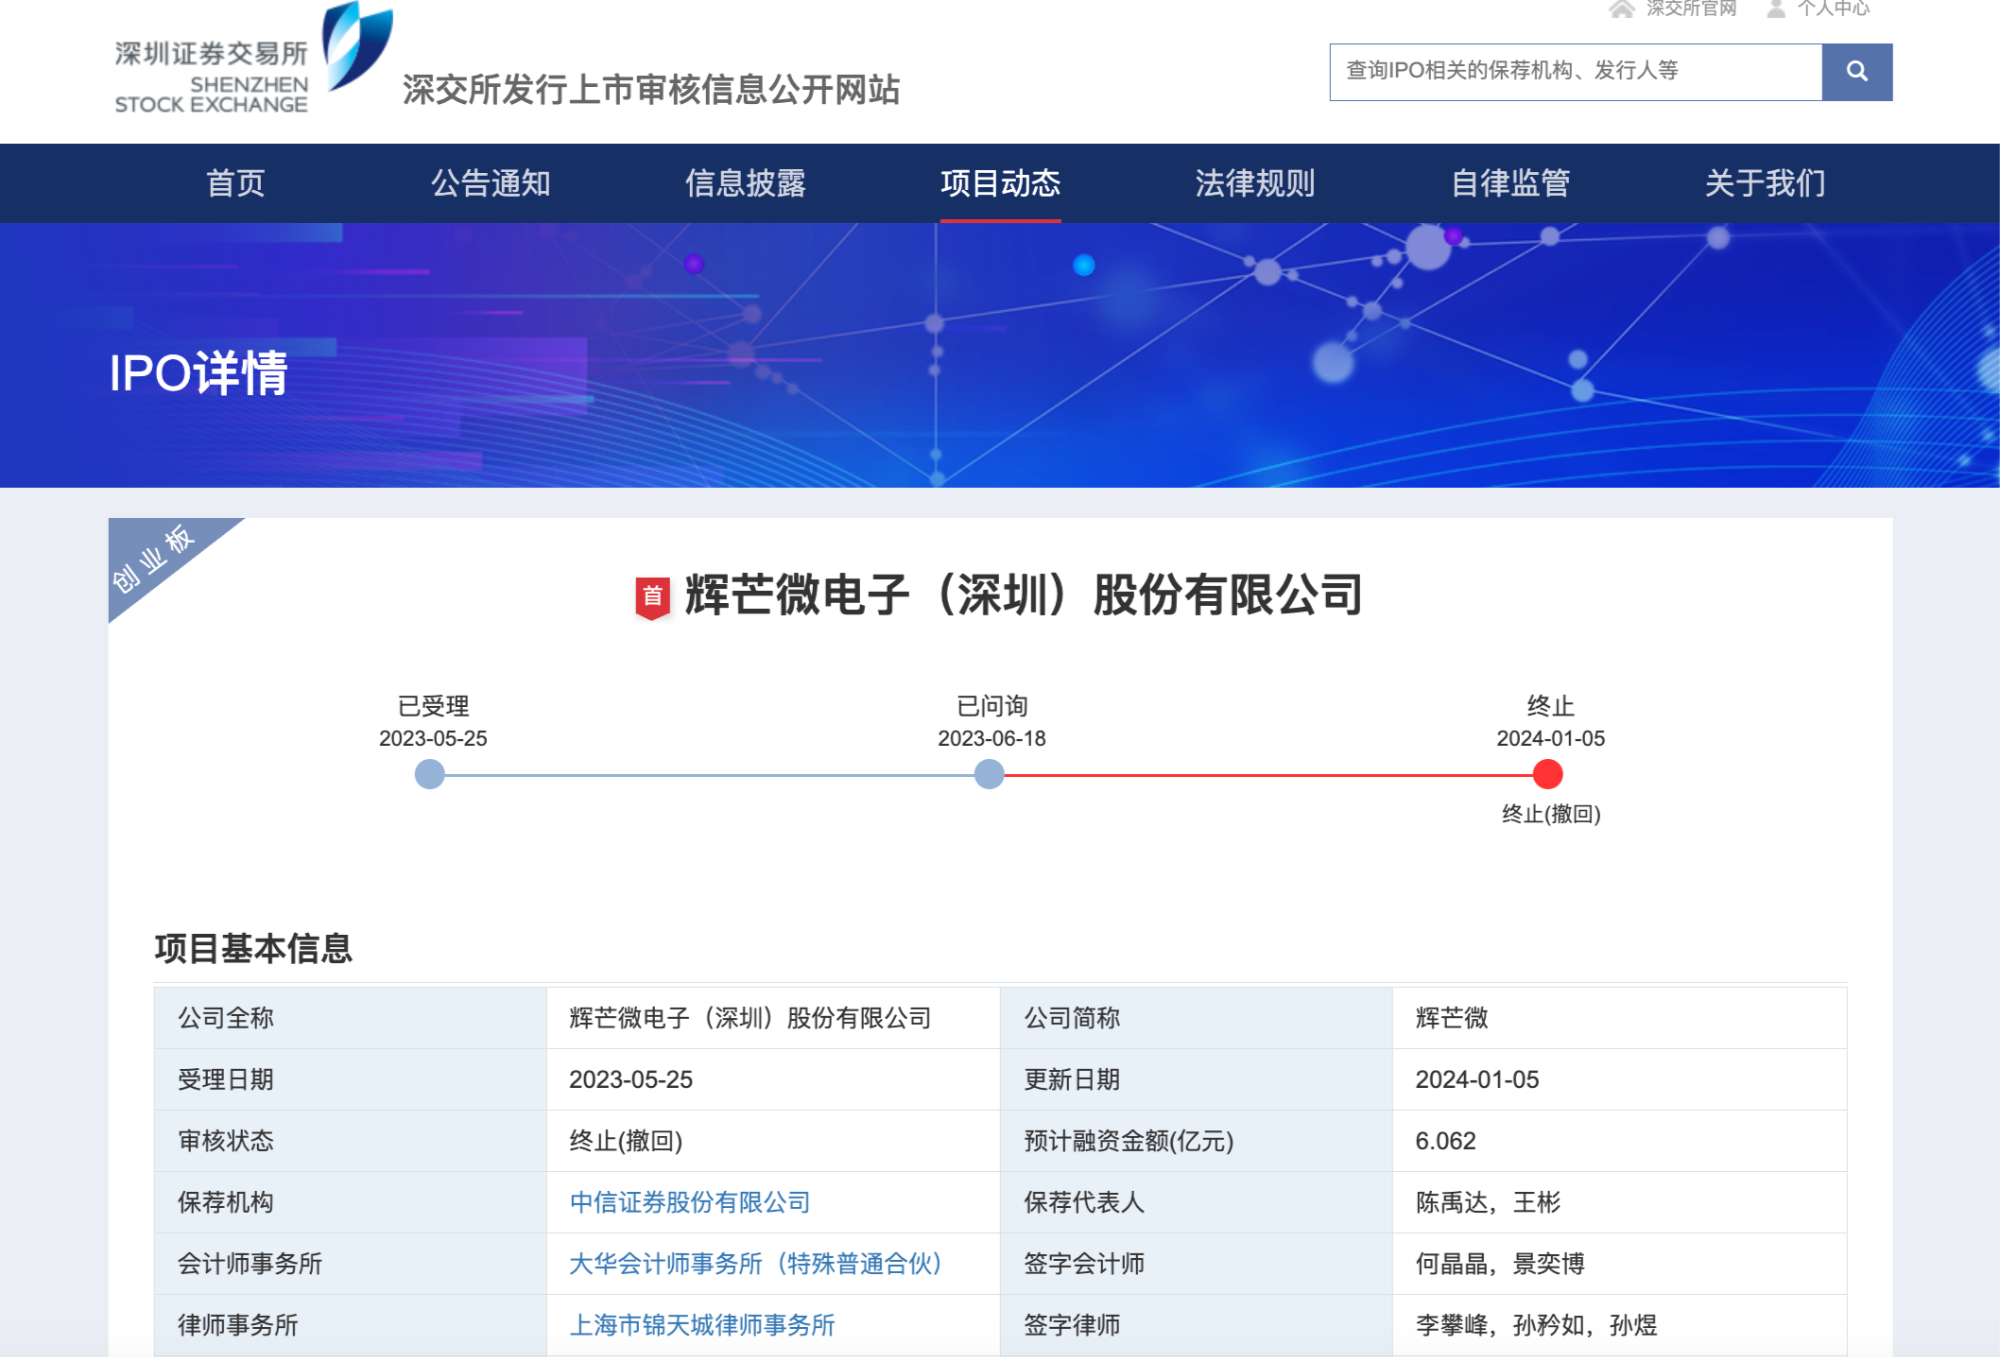The width and height of the screenshot is (2000, 1357).
Task: Click the 已问询 timeline dot
Action: pyautogui.click(x=989, y=774)
